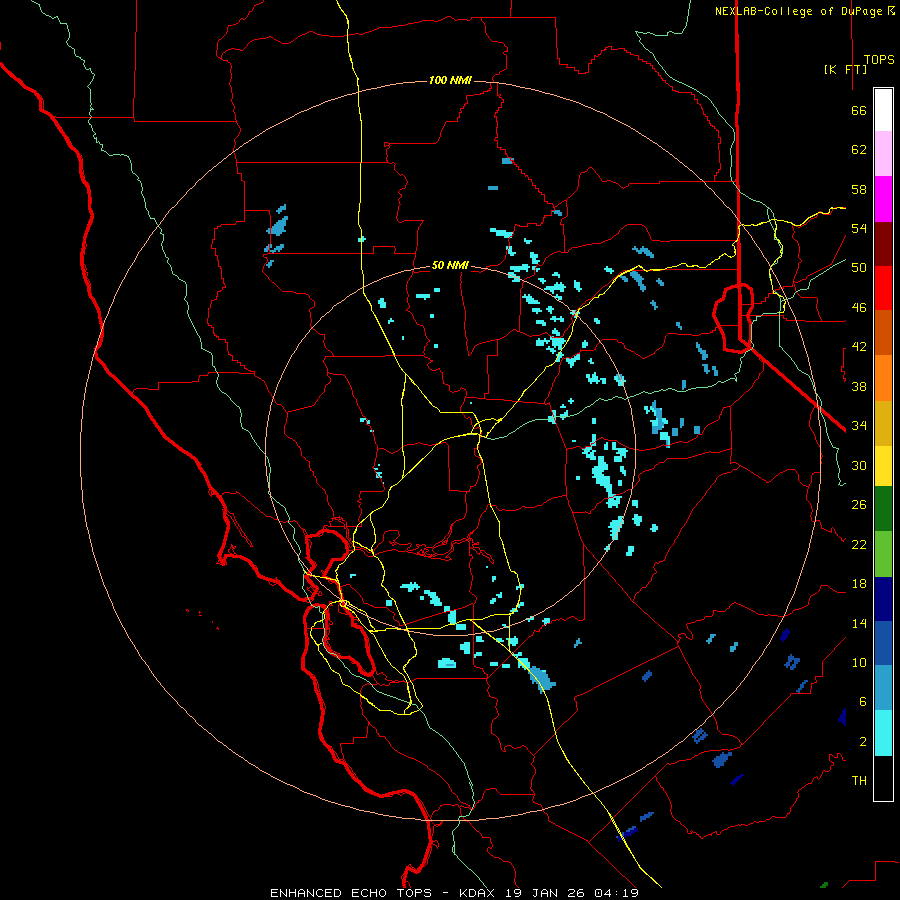This screenshot has width=900, height=900.
Task: Select the light pink legend color band
Action: coord(883,154)
